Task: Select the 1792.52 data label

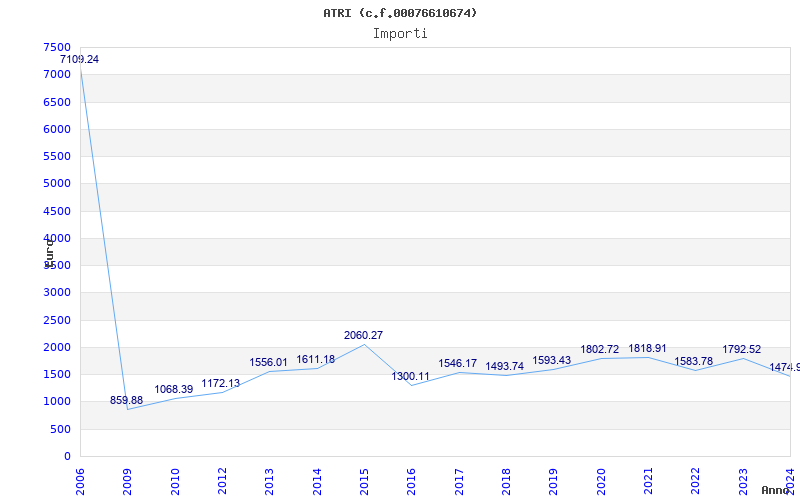Action: (741, 350)
